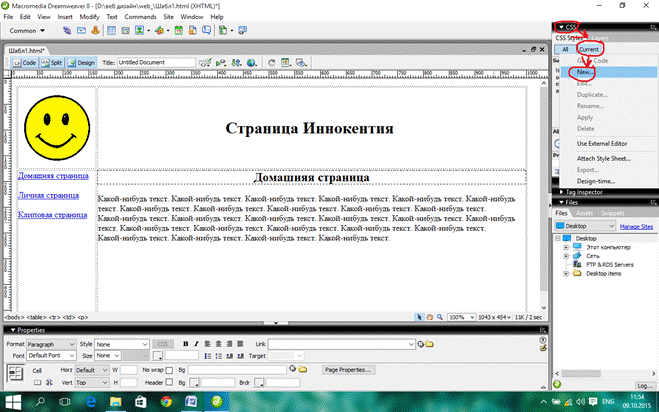Screen dimensions: 659x412
Task: Click the Date insert icon
Action: (x=179, y=30)
